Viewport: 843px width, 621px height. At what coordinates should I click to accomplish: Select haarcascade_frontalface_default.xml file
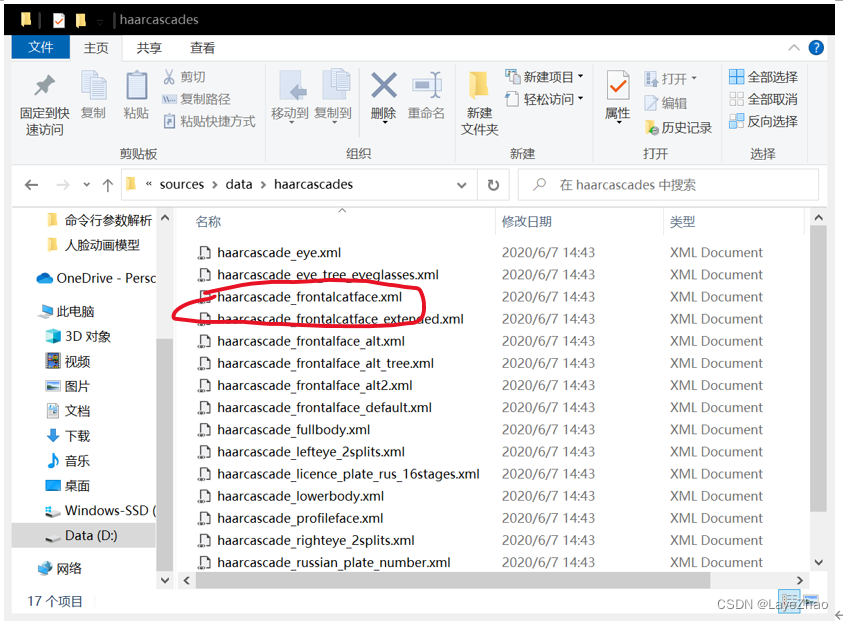[x=324, y=408]
